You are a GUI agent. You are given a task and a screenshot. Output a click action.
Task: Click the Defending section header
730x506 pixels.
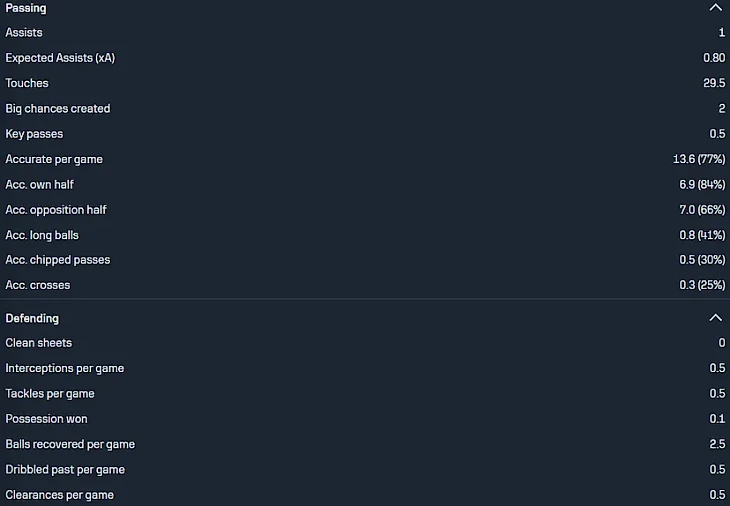click(x=32, y=318)
